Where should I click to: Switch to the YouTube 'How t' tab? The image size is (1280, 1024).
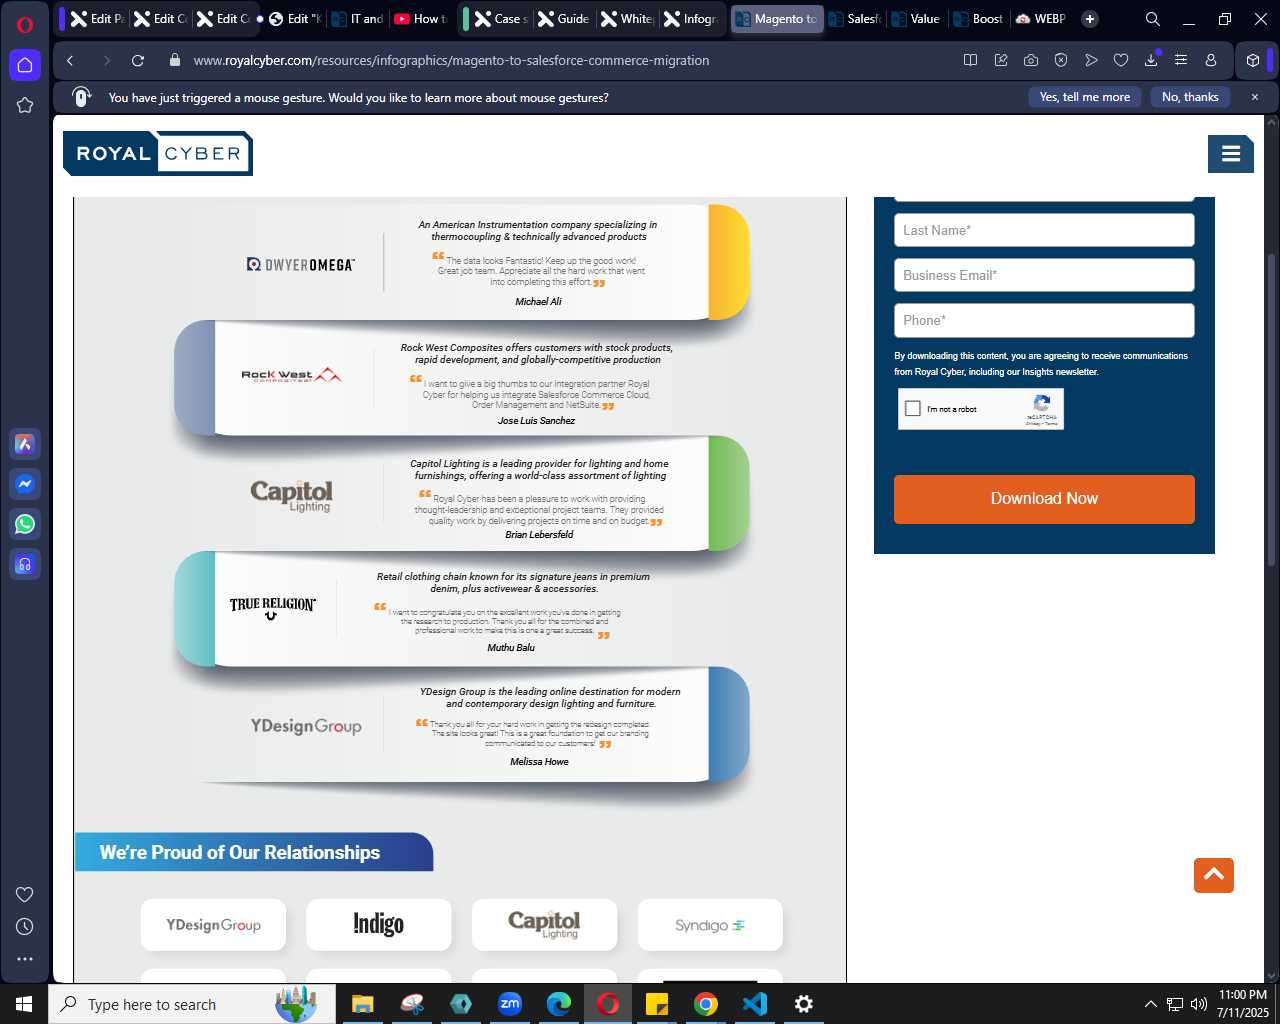click(x=420, y=19)
